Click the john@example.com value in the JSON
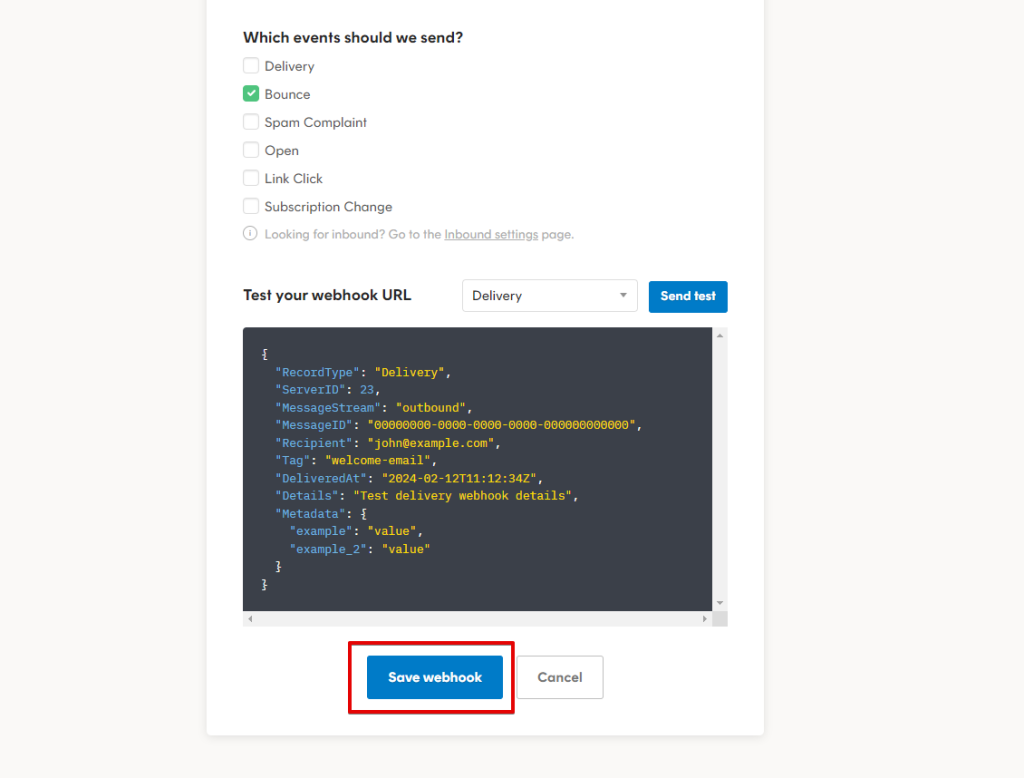1024x778 pixels. click(x=432, y=443)
